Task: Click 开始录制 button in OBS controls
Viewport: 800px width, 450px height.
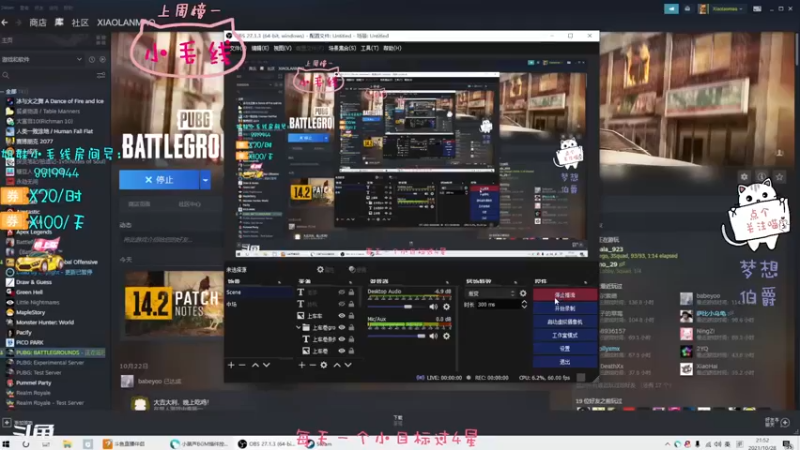Action: point(565,308)
